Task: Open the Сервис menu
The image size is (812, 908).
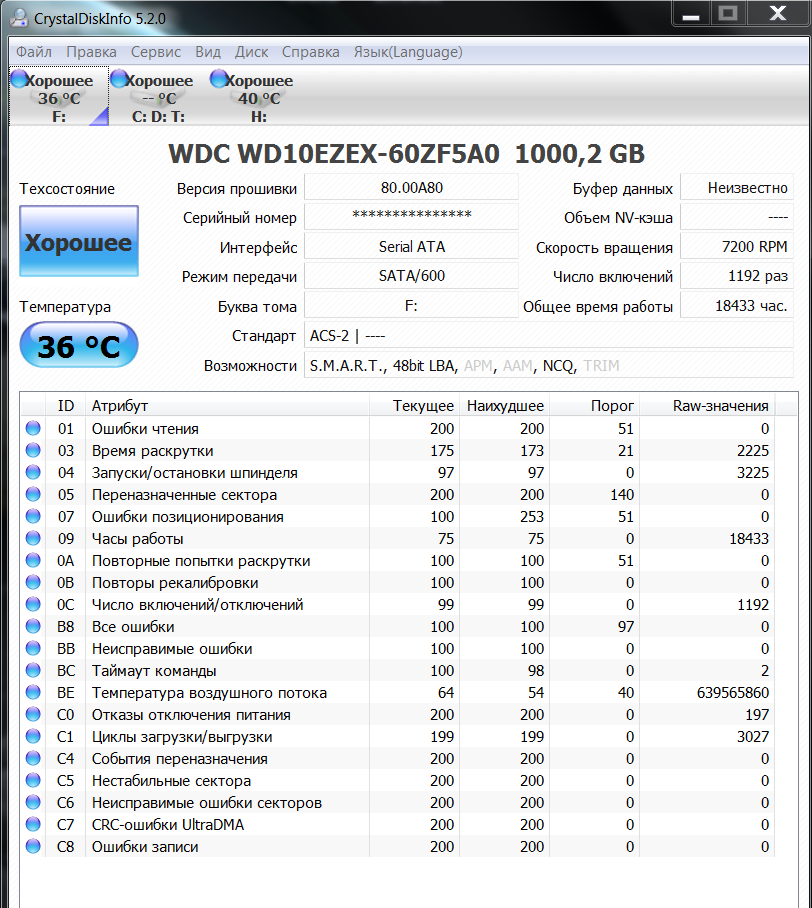Action: tap(156, 52)
